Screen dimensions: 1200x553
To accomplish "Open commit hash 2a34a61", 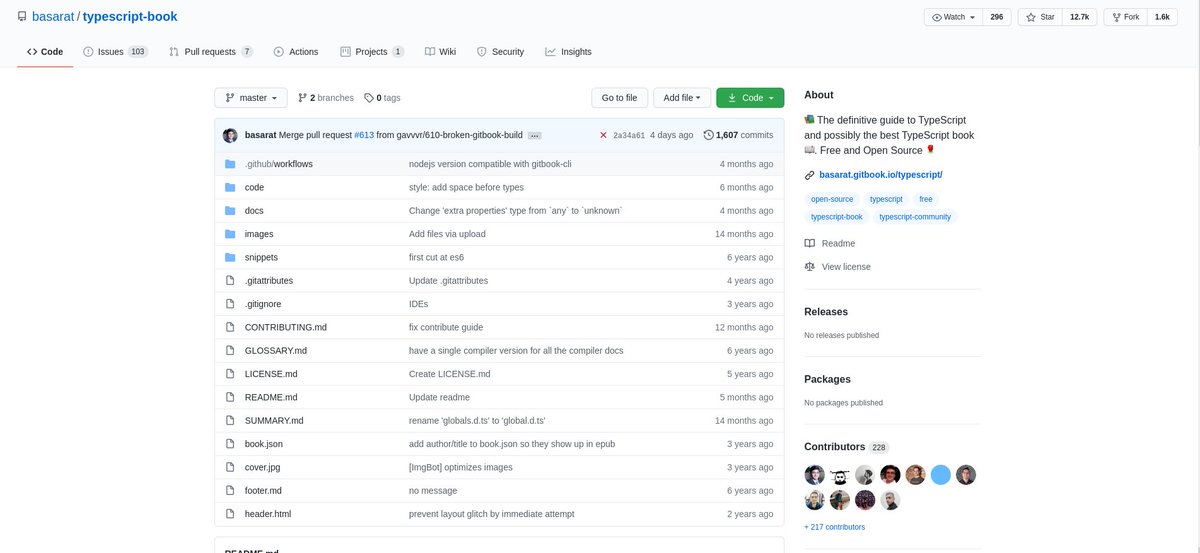I will point(629,135).
